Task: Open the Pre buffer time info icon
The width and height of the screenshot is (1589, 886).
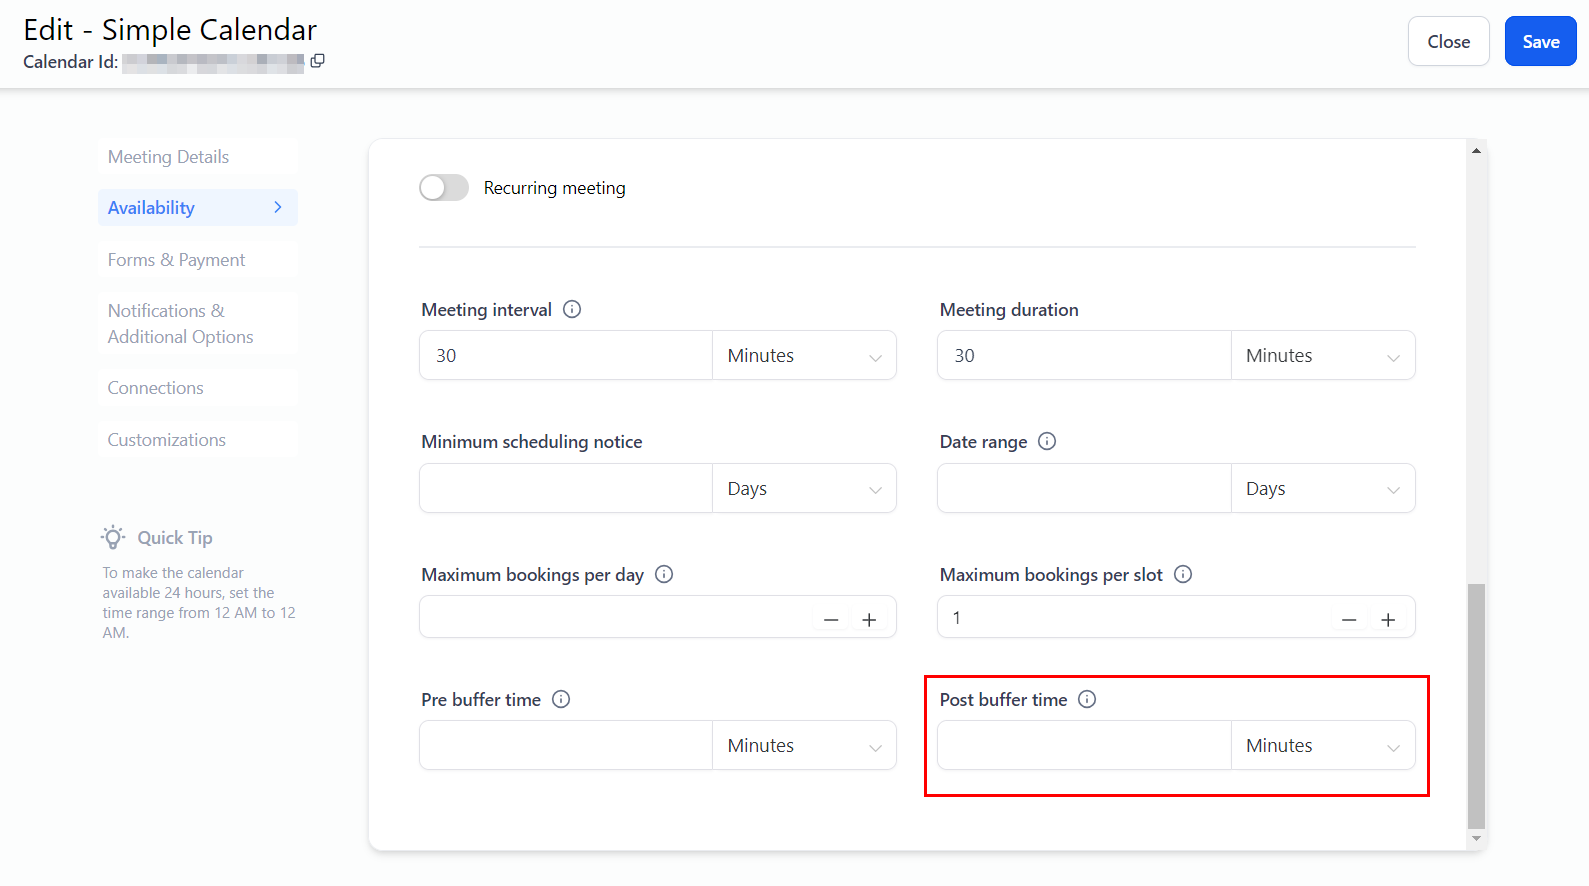Action: pos(561,699)
